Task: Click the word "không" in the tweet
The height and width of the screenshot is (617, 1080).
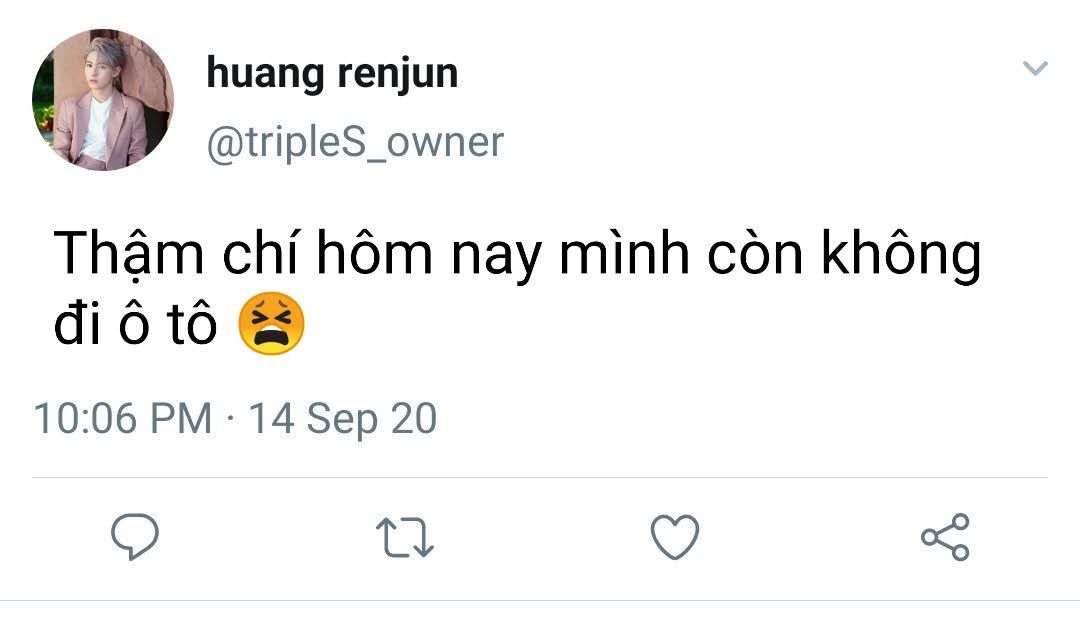Action: [900, 257]
